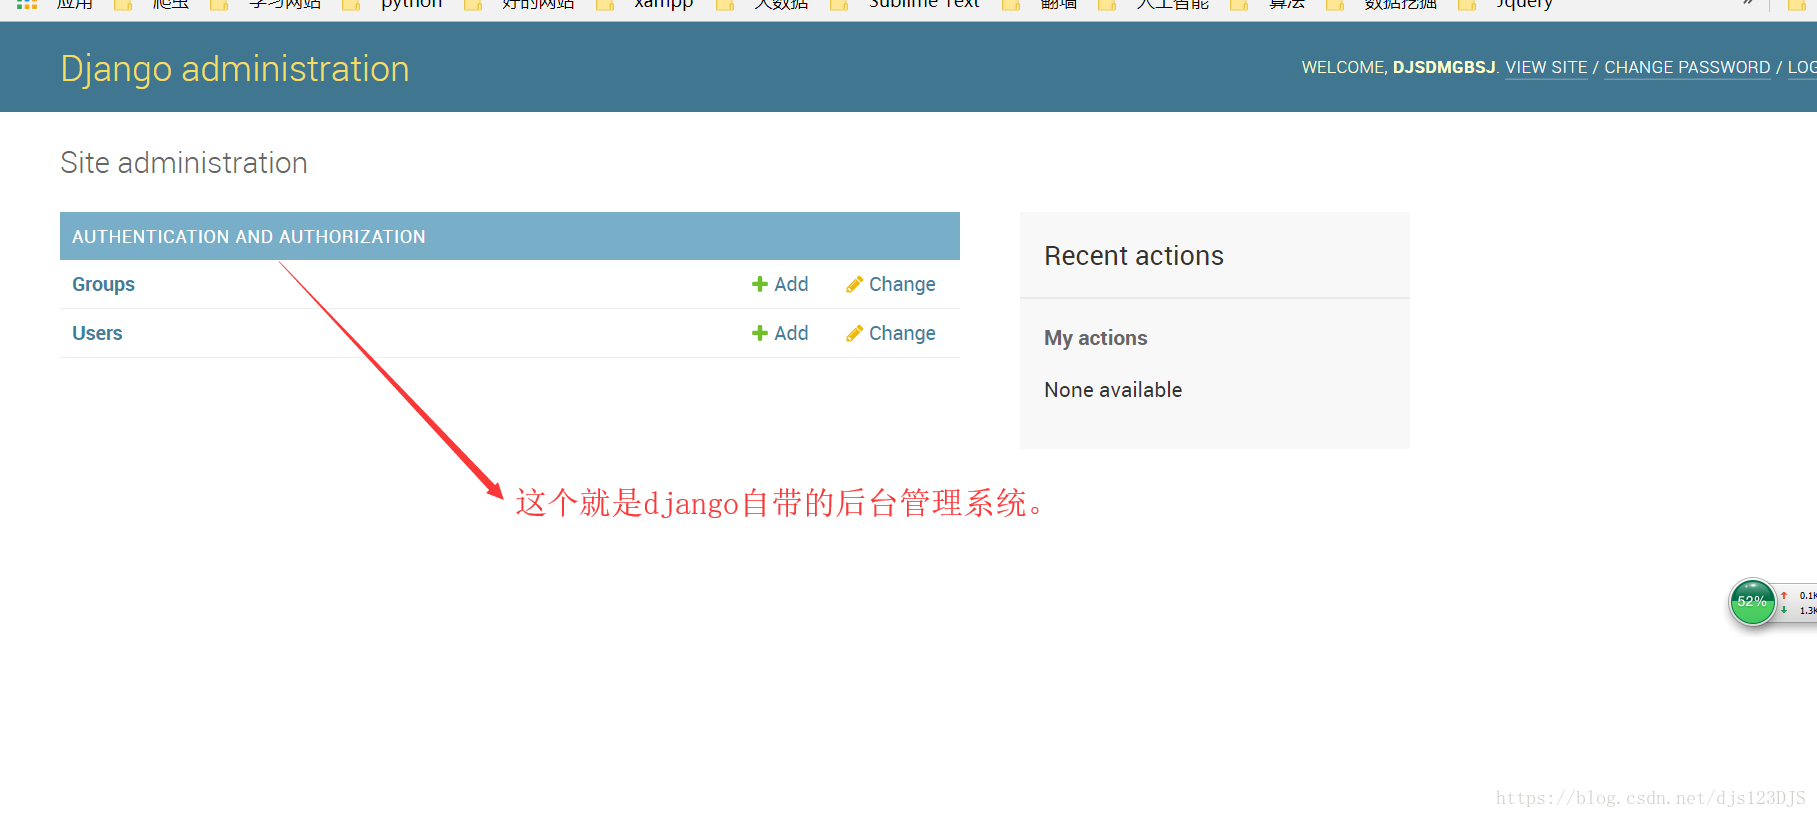Click the Django administration site title
The height and width of the screenshot is (818, 1817).
pyautogui.click(x=235, y=69)
